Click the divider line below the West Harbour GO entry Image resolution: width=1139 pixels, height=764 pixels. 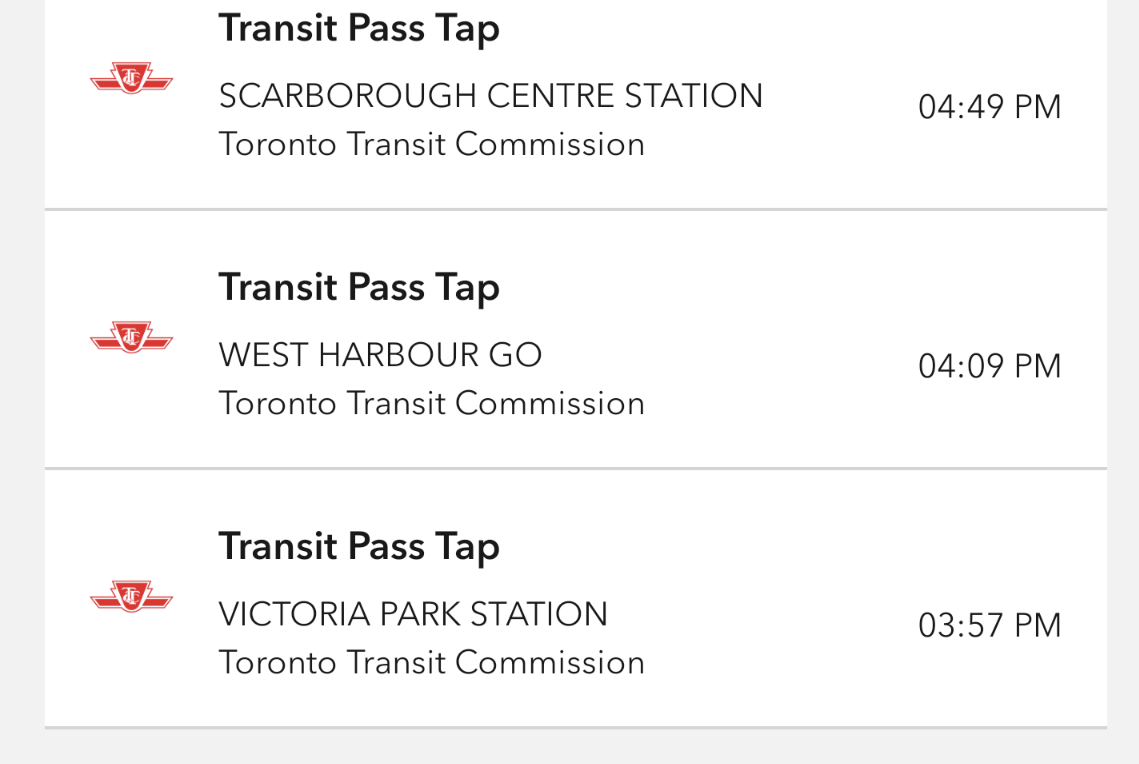click(x=575, y=468)
